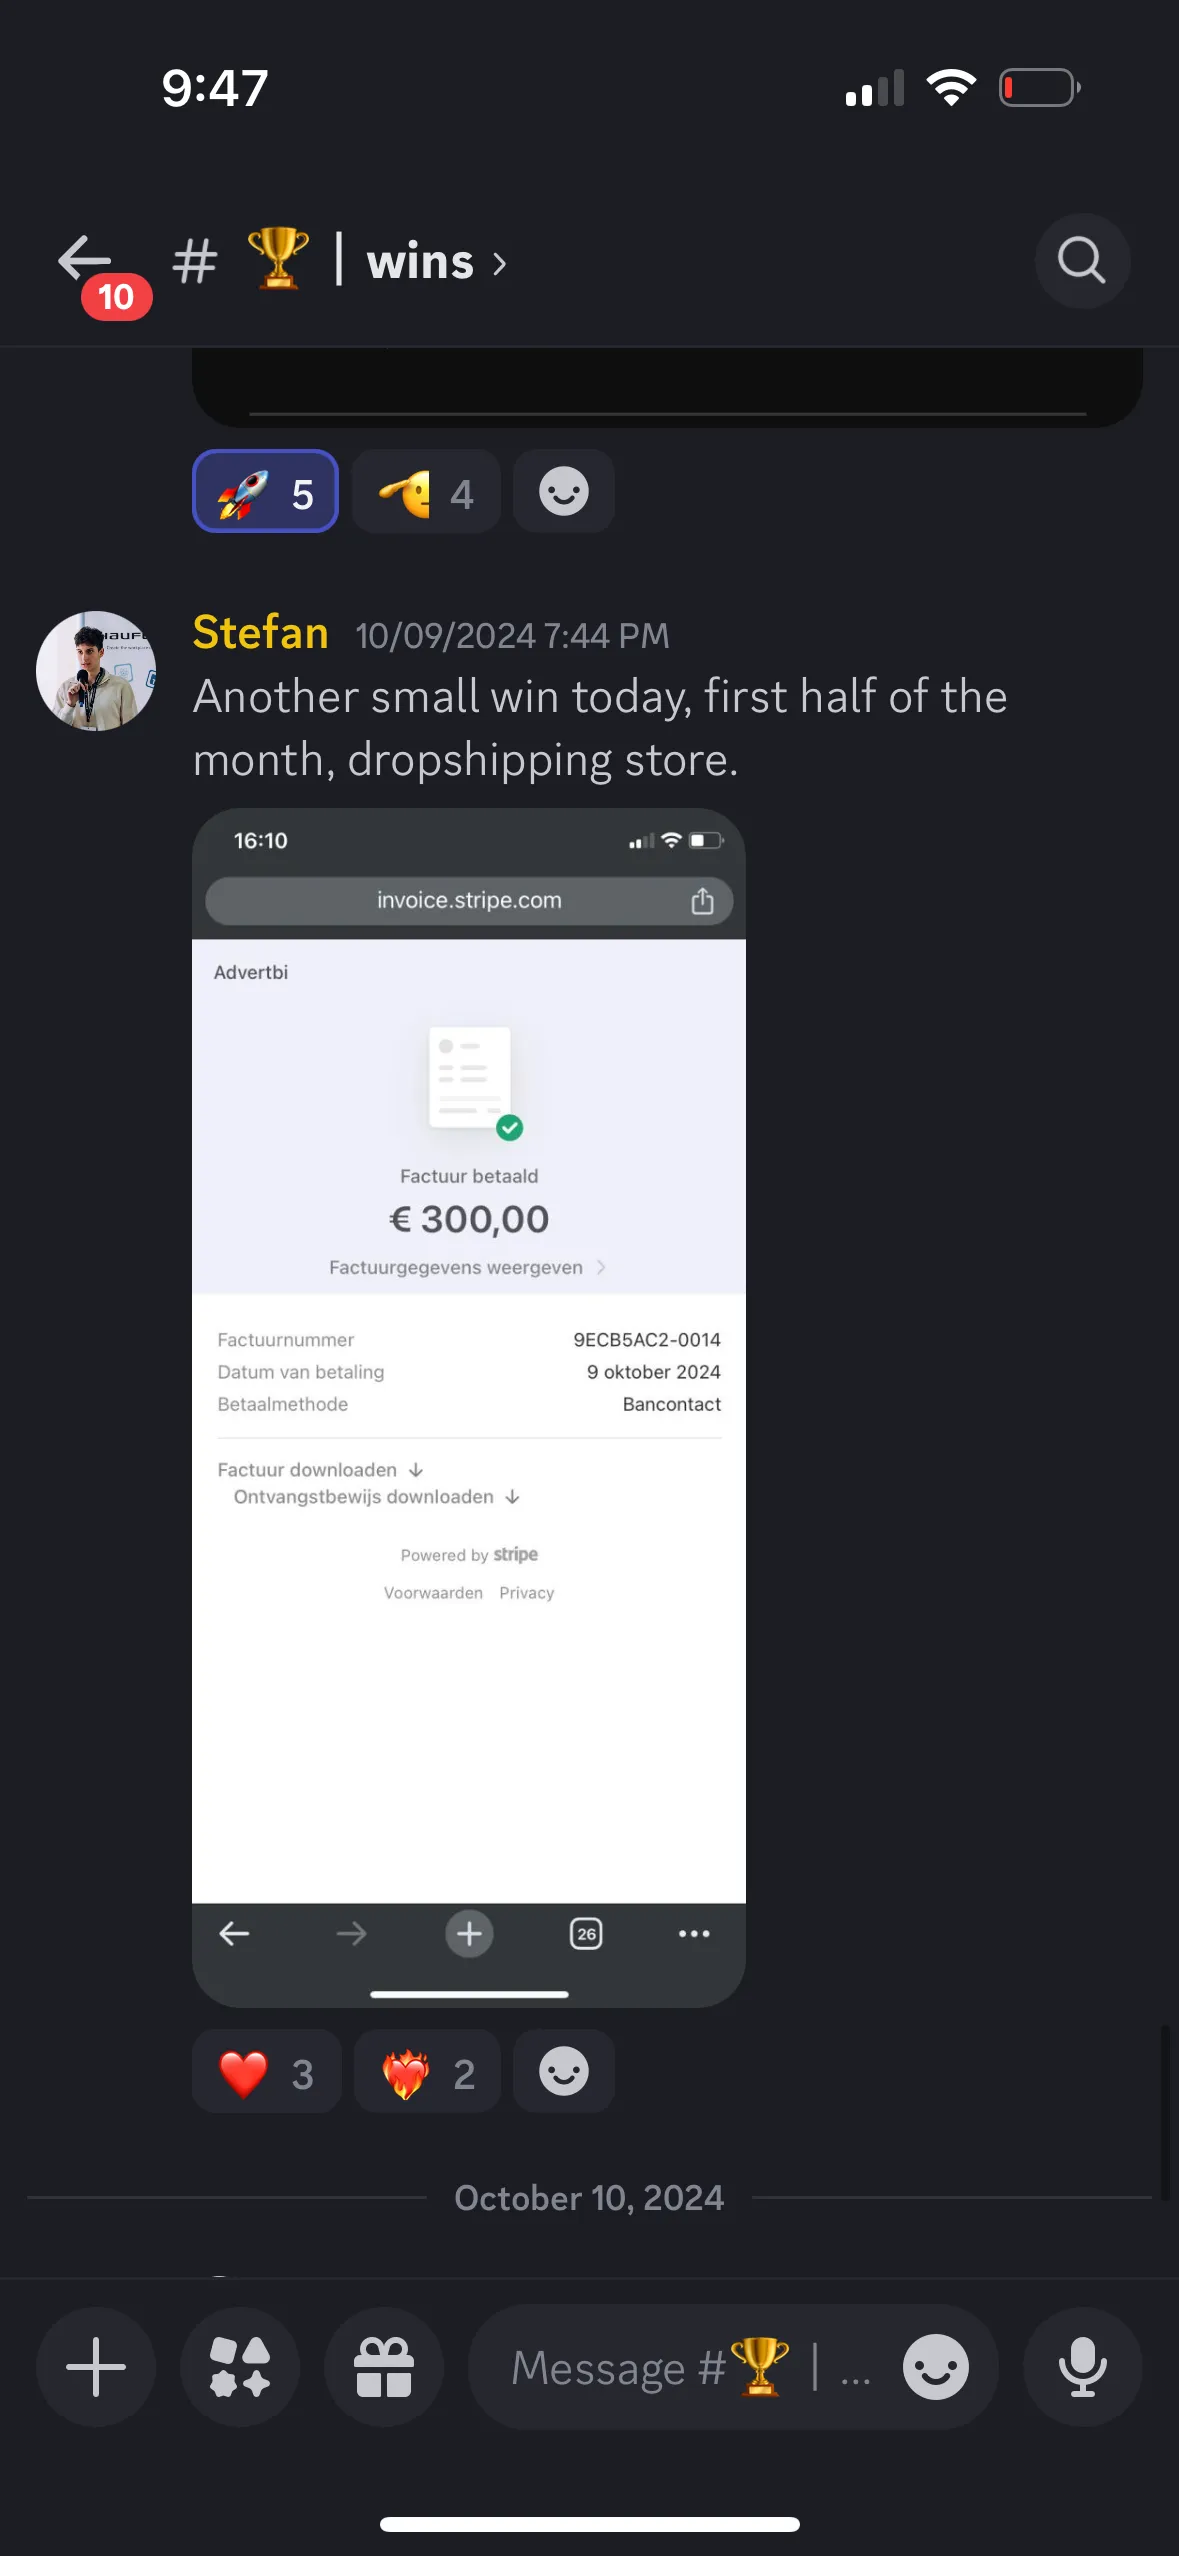1179x2556 pixels.
Task: Toggle the red heart reaction
Action: tap(266, 2072)
